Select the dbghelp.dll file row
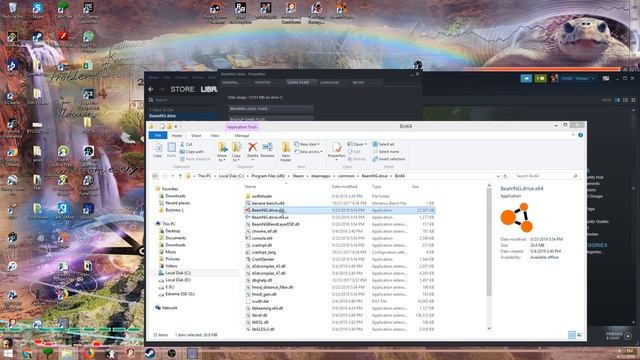The image size is (640, 360). pyautogui.click(x=340, y=280)
